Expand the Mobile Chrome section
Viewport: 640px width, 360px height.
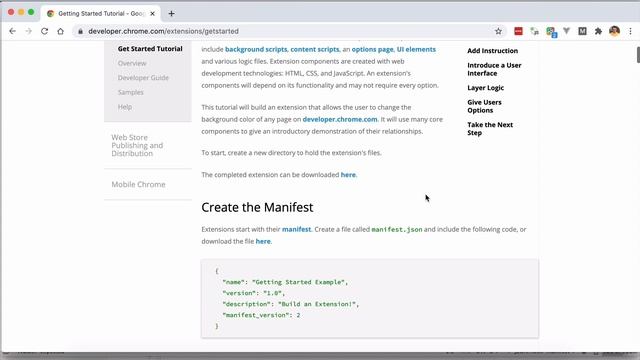pos(138,184)
